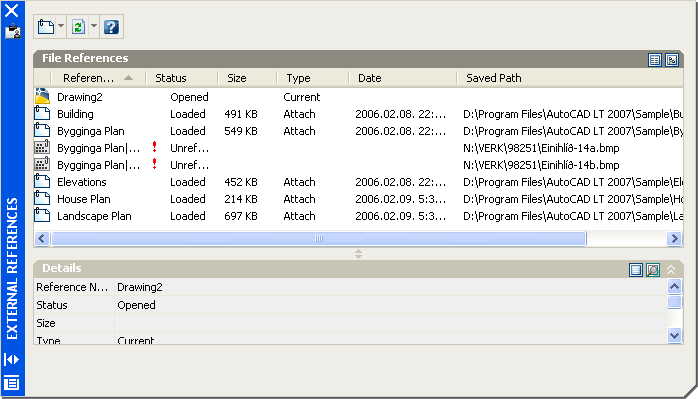Sort by Saved Path column header
This screenshot has width=698, height=399.
(570, 78)
